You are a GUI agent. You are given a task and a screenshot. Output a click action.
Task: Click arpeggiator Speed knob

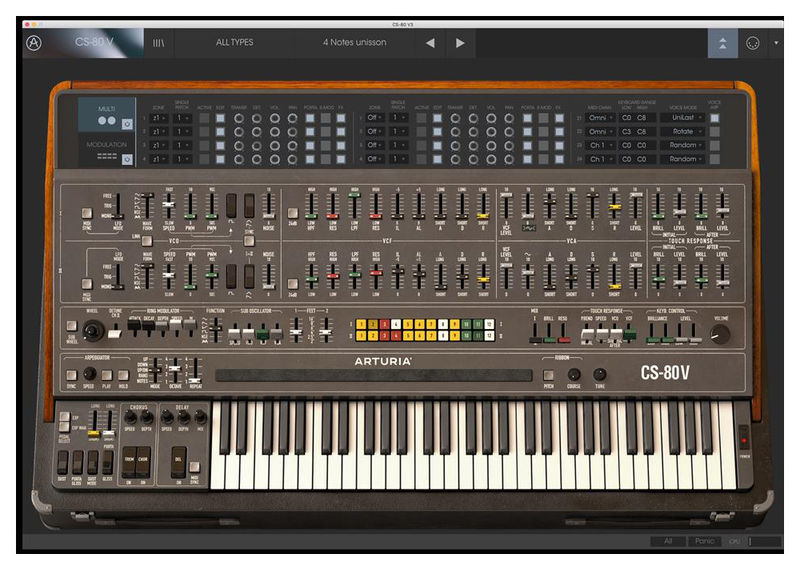(x=89, y=374)
